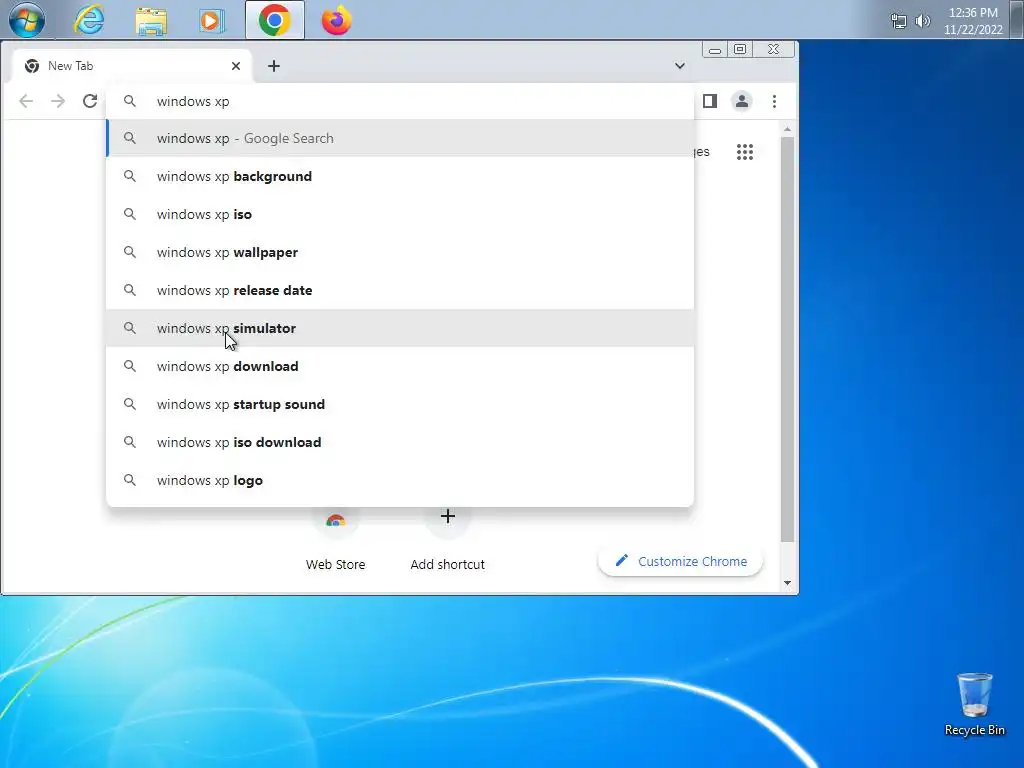Show the clock and date flyout
Image resolution: width=1024 pixels, height=768 pixels.
coord(973,21)
